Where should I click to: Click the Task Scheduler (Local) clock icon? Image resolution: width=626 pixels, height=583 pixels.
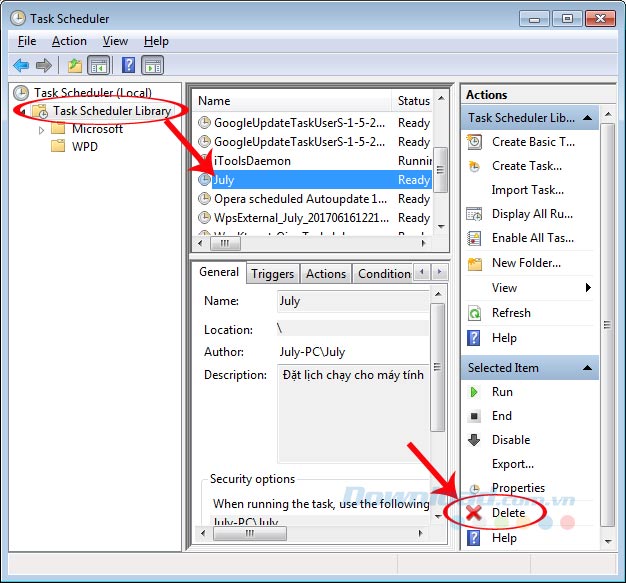tap(21, 93)
